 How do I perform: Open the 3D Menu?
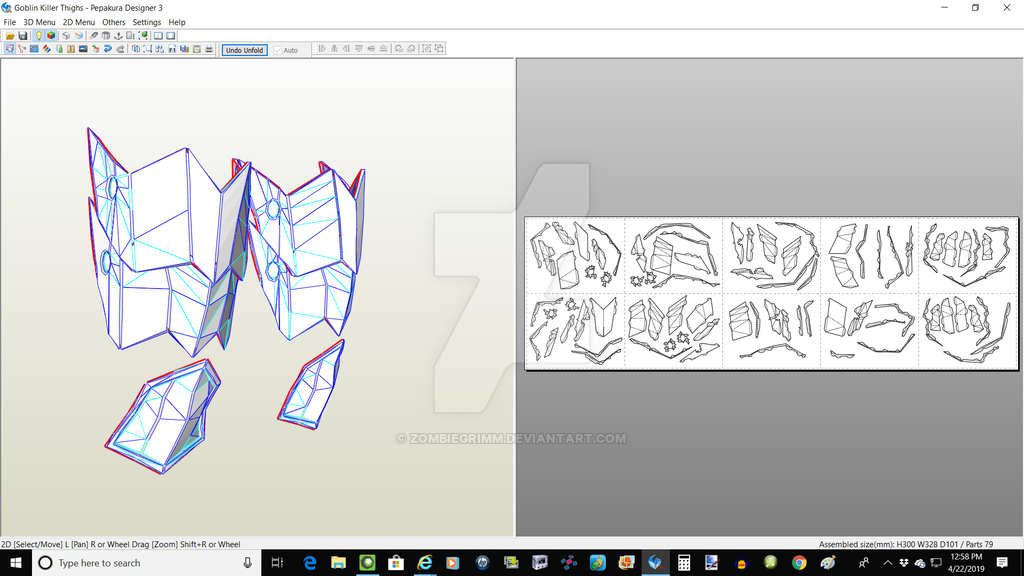[39, 22]
